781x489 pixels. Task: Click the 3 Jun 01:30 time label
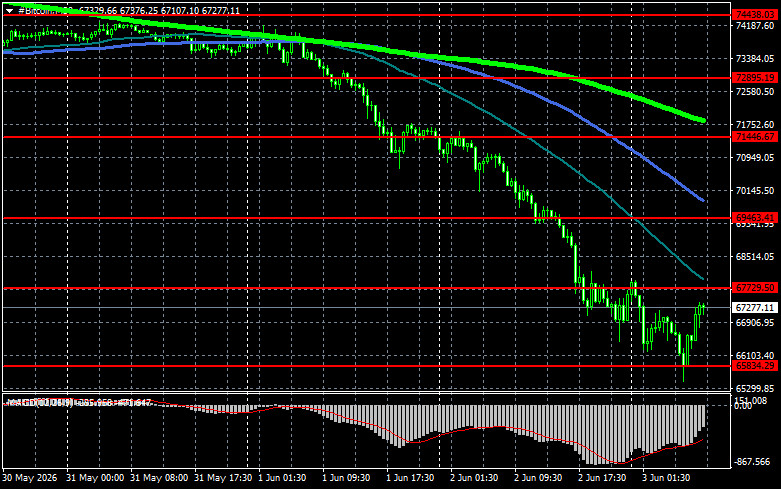(666, 478)
